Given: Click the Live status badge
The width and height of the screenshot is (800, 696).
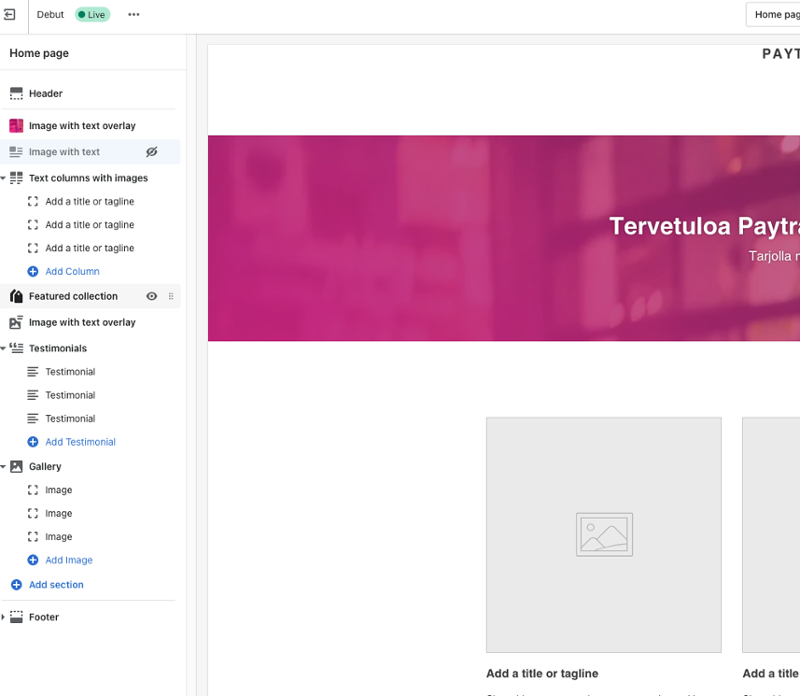Looking at the screenshot, I should point(92,15).
